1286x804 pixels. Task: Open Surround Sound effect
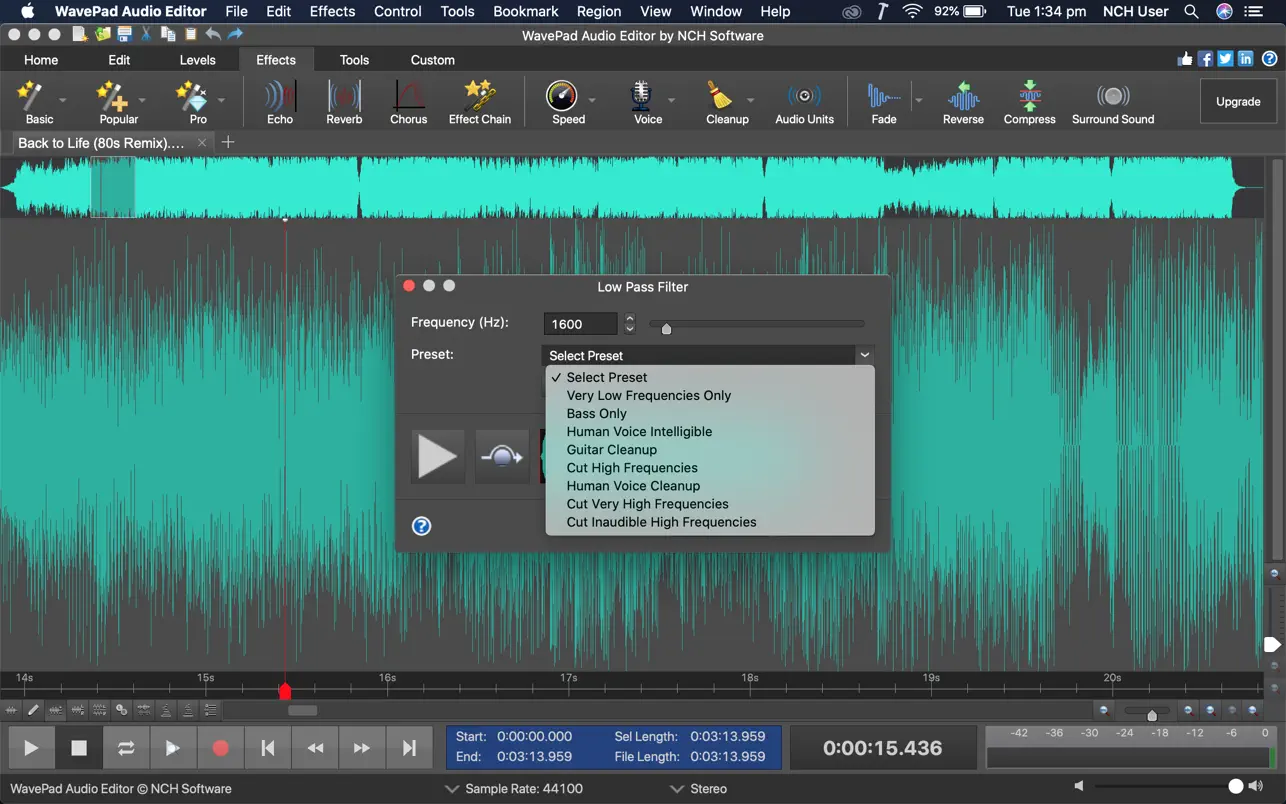pyautogui.click(x=1112, y=103)
